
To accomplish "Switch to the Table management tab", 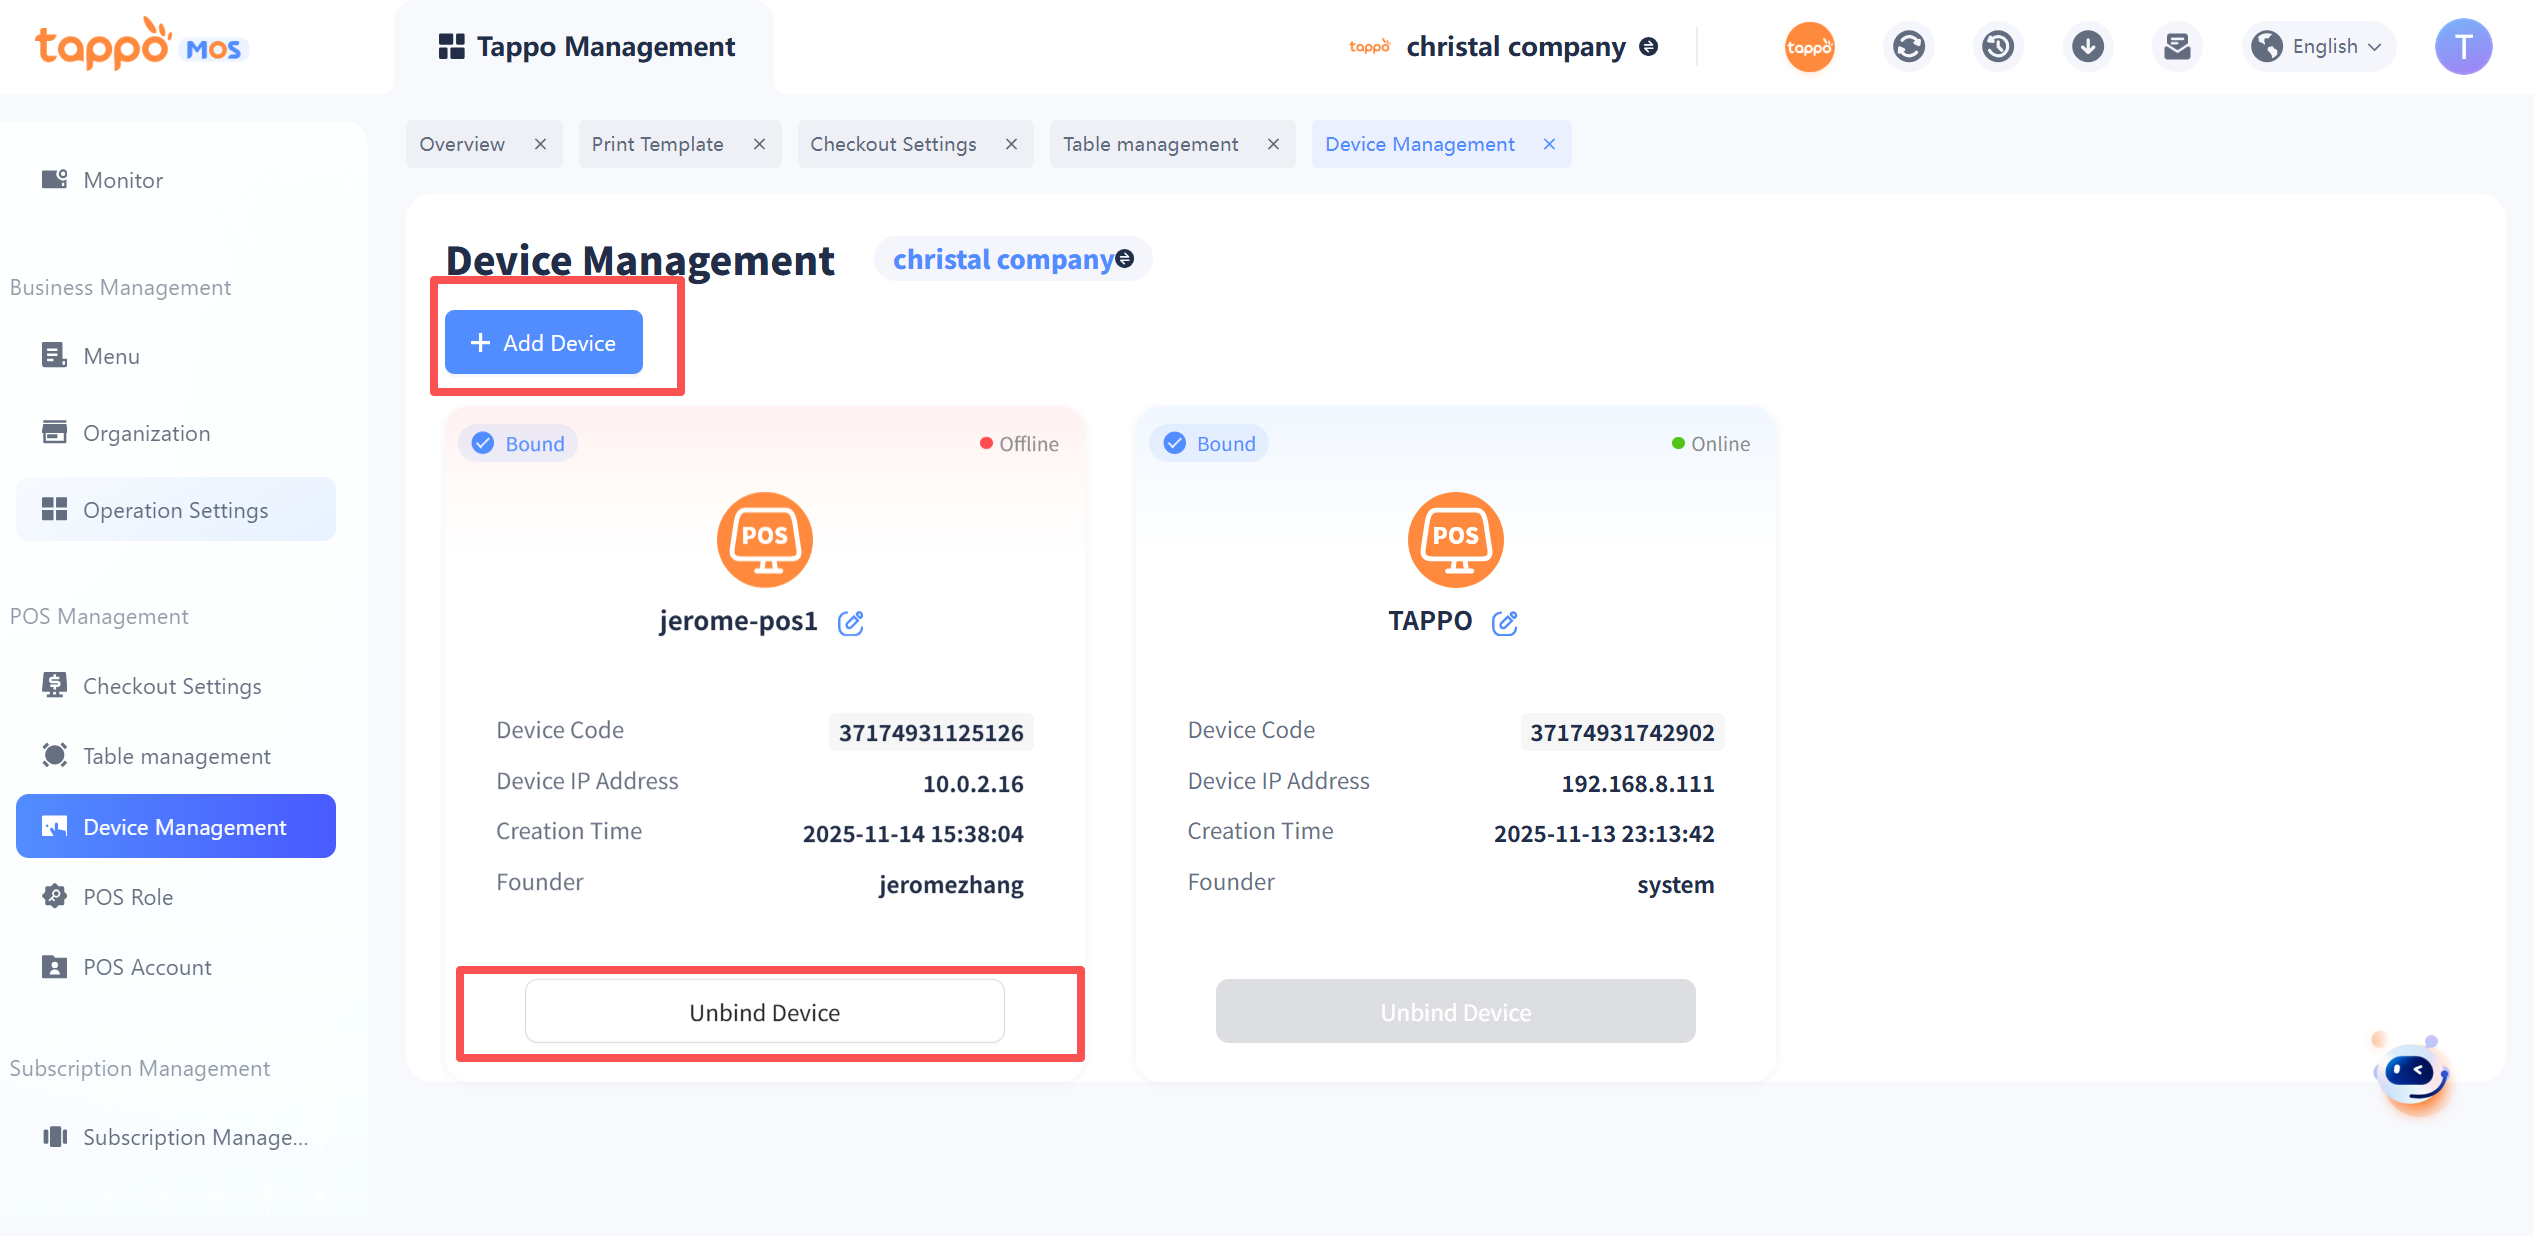I will 1150,144.
